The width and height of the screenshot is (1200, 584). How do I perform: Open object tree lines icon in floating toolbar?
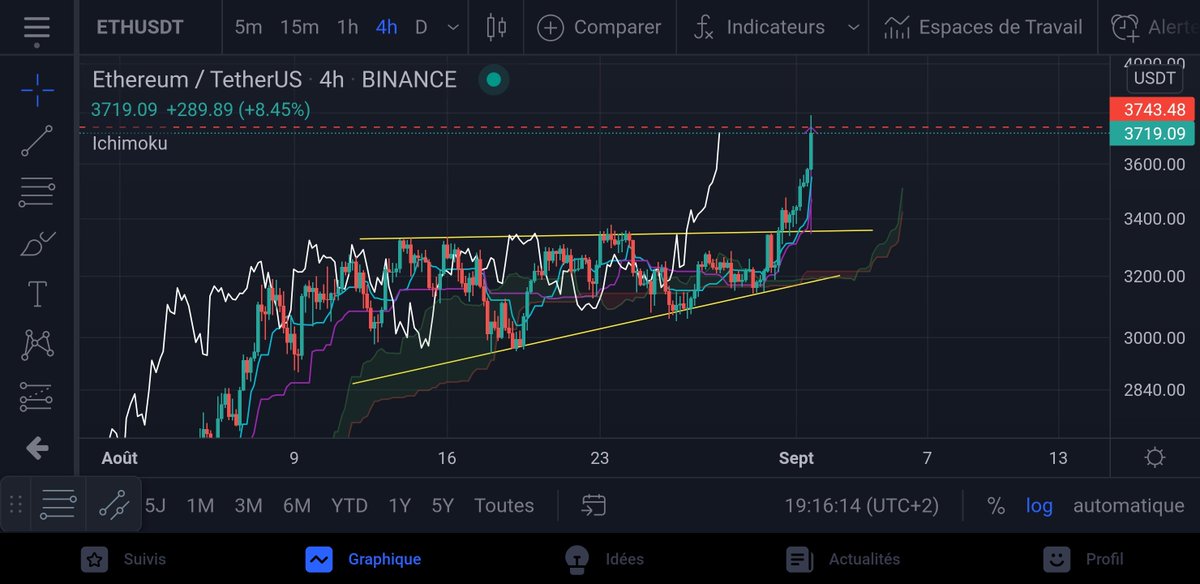pyautogui.click(x=58, y=506)
